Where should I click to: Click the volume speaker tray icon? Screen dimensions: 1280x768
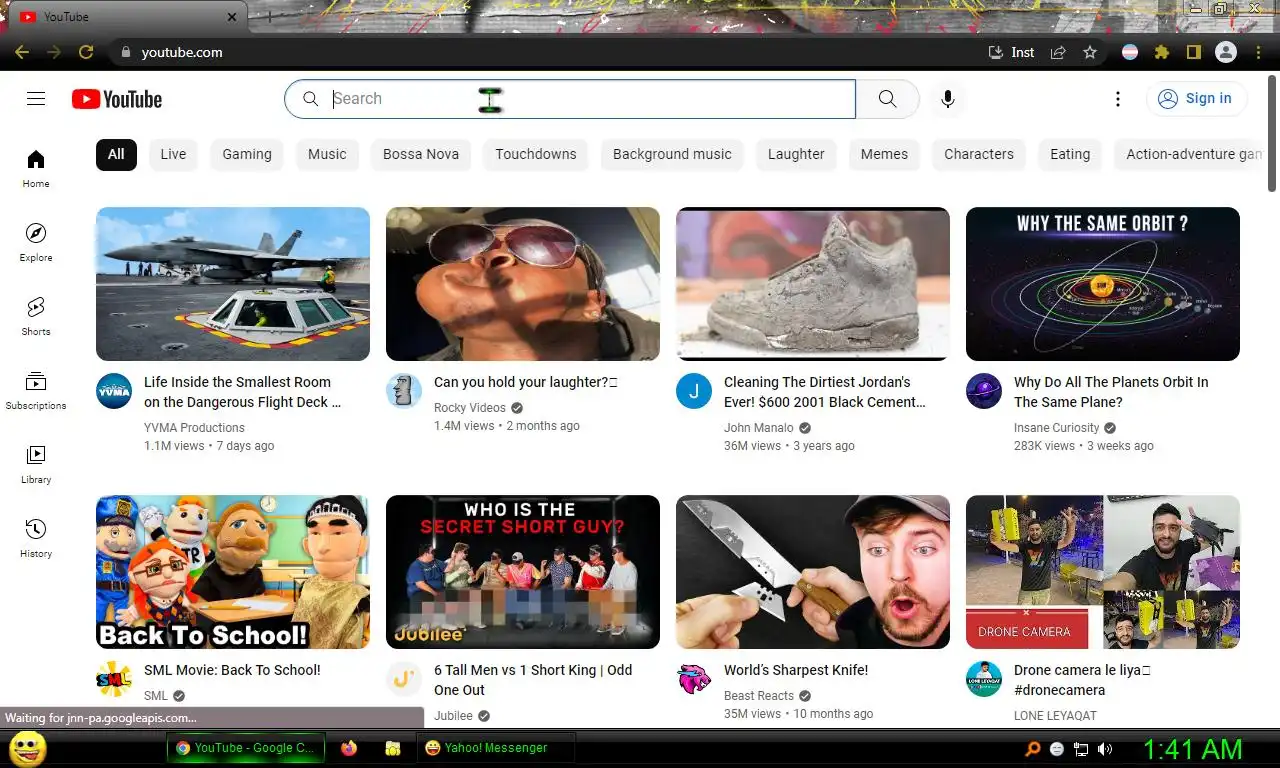pos(1105,749)
